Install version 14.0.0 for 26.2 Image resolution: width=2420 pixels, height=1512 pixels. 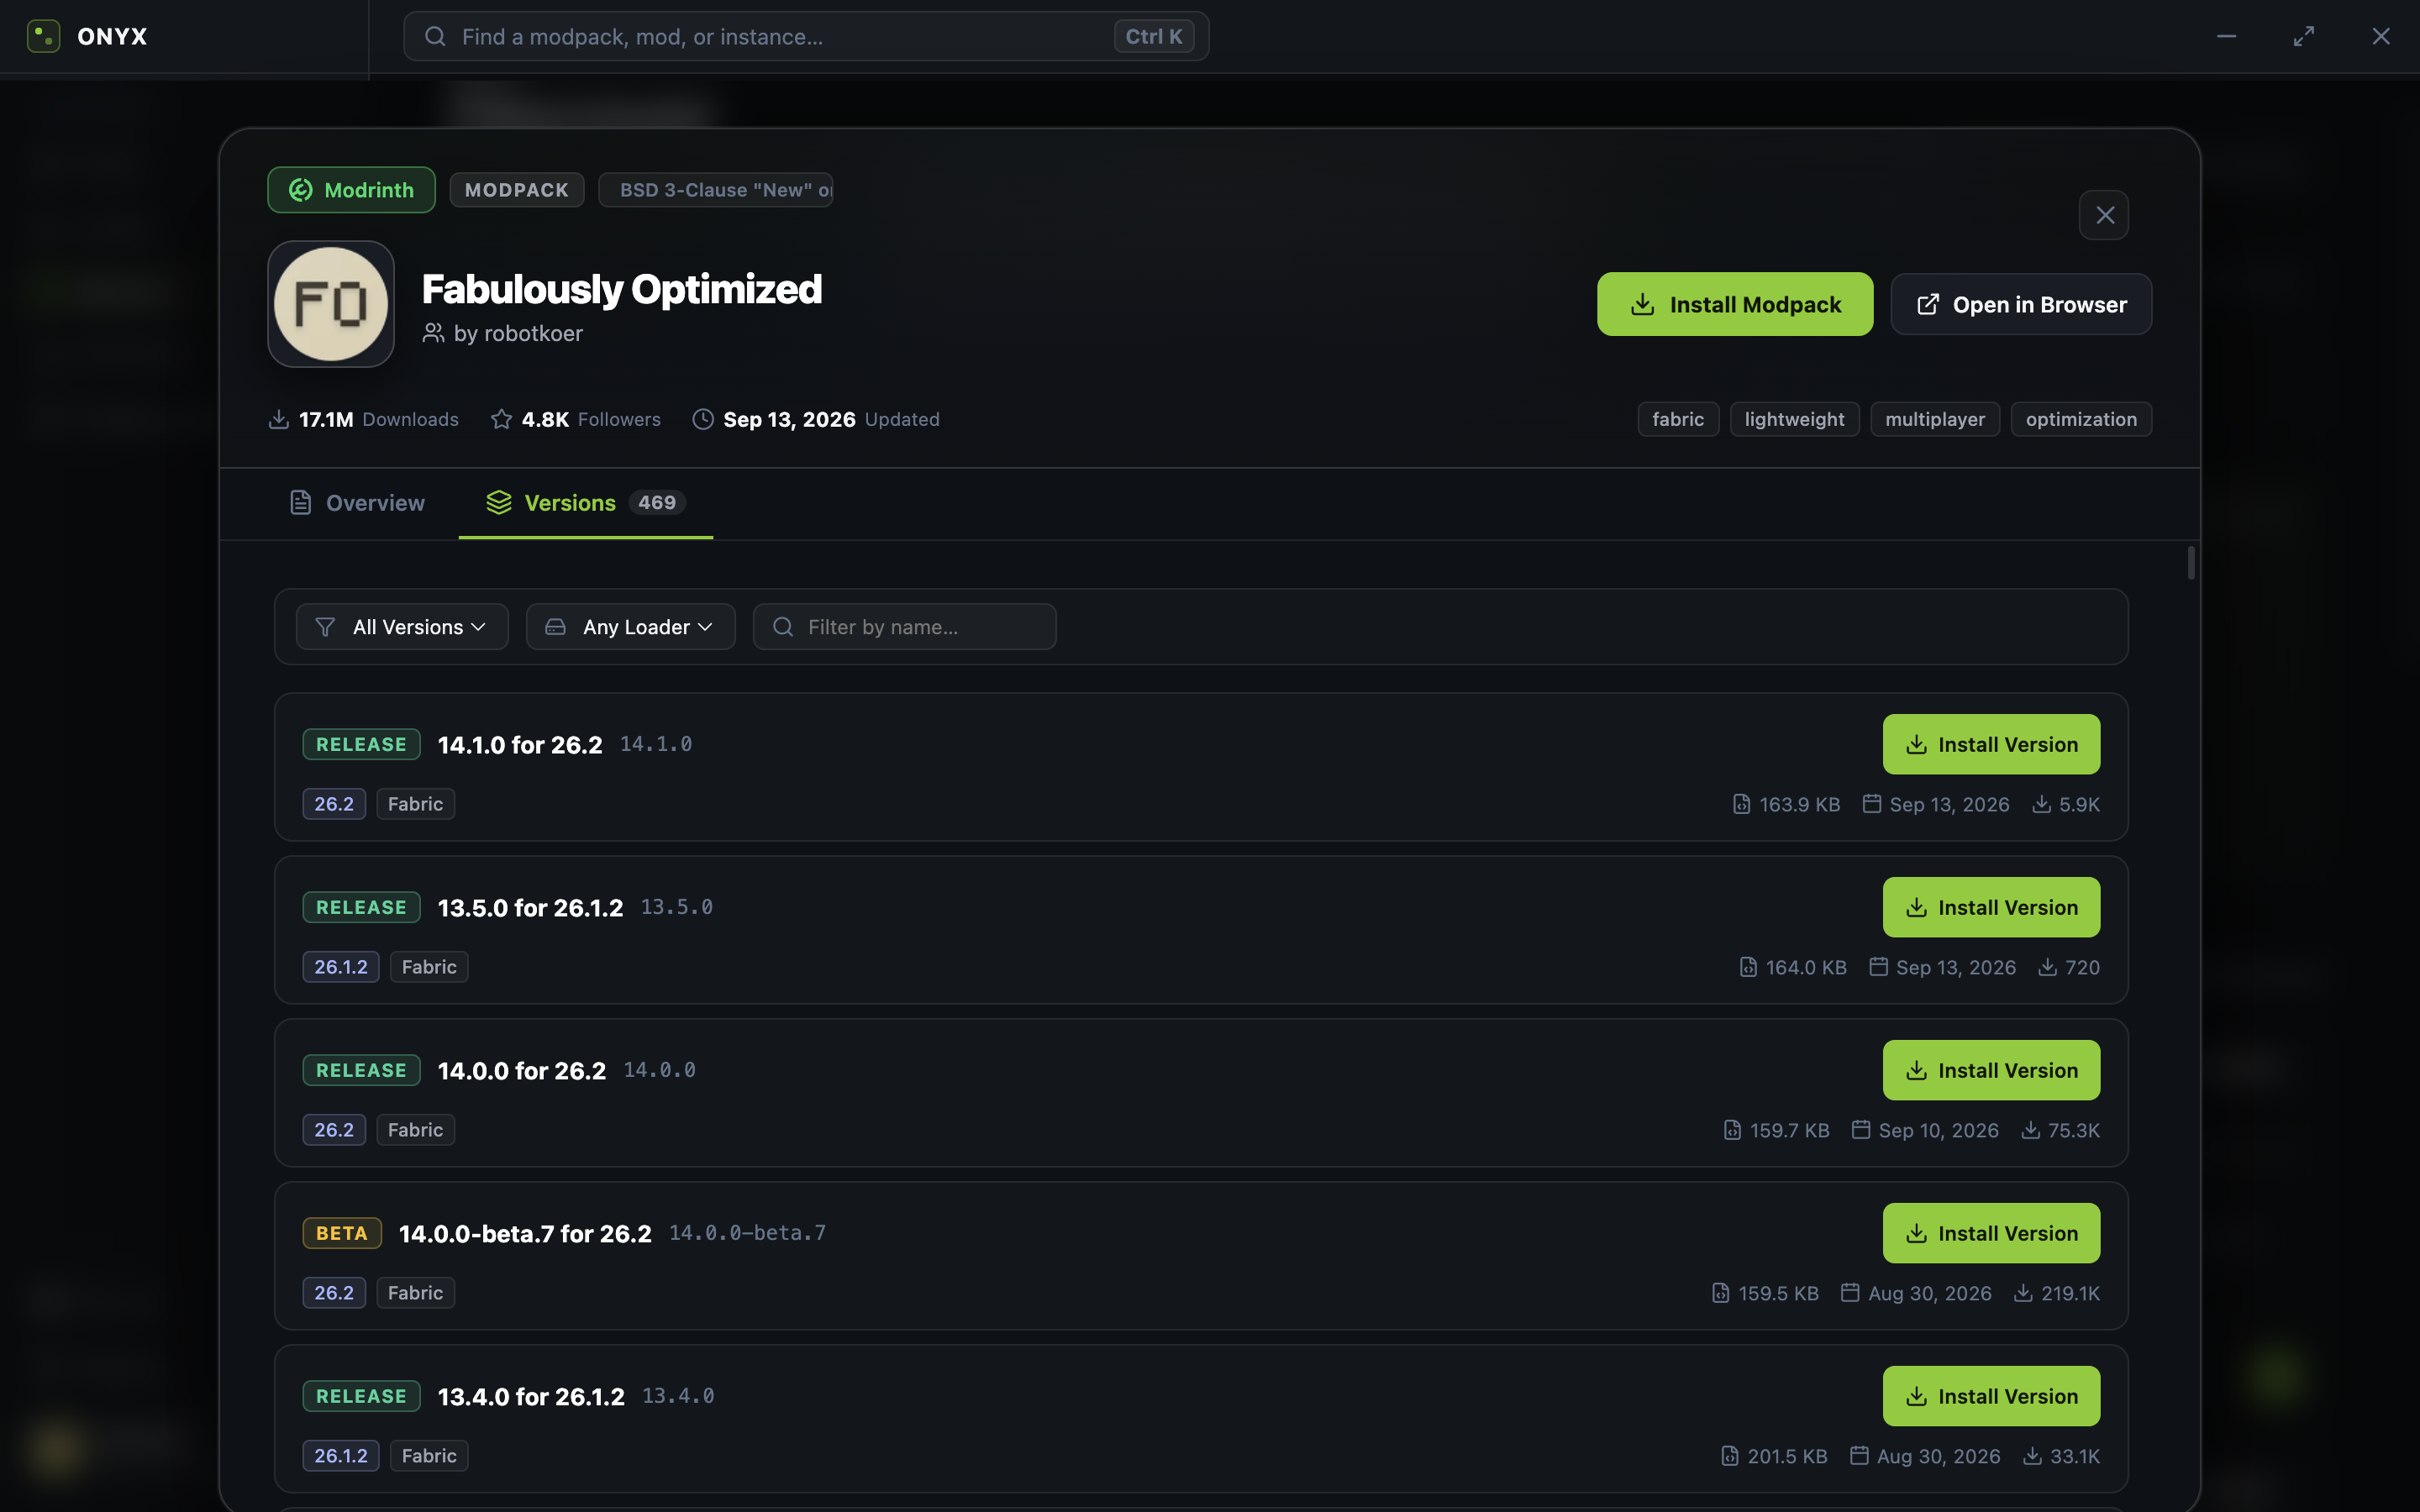pos(1991,1070)
